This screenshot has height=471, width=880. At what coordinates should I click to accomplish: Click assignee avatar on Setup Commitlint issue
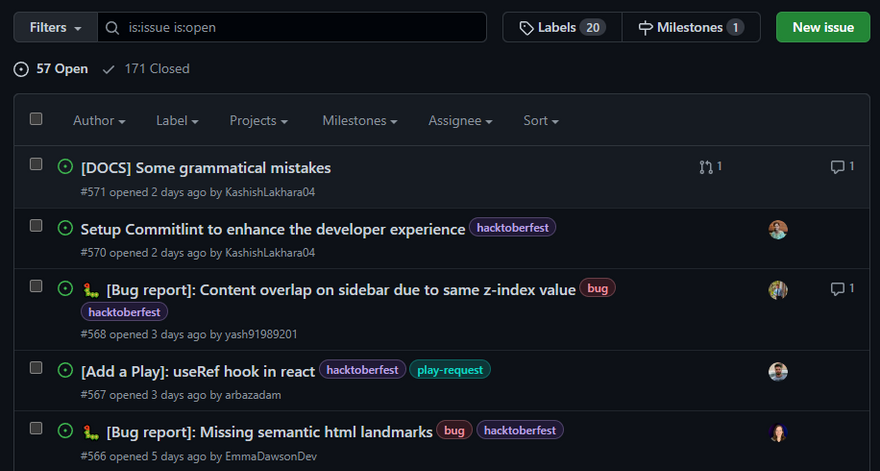(x=778, y=229)
